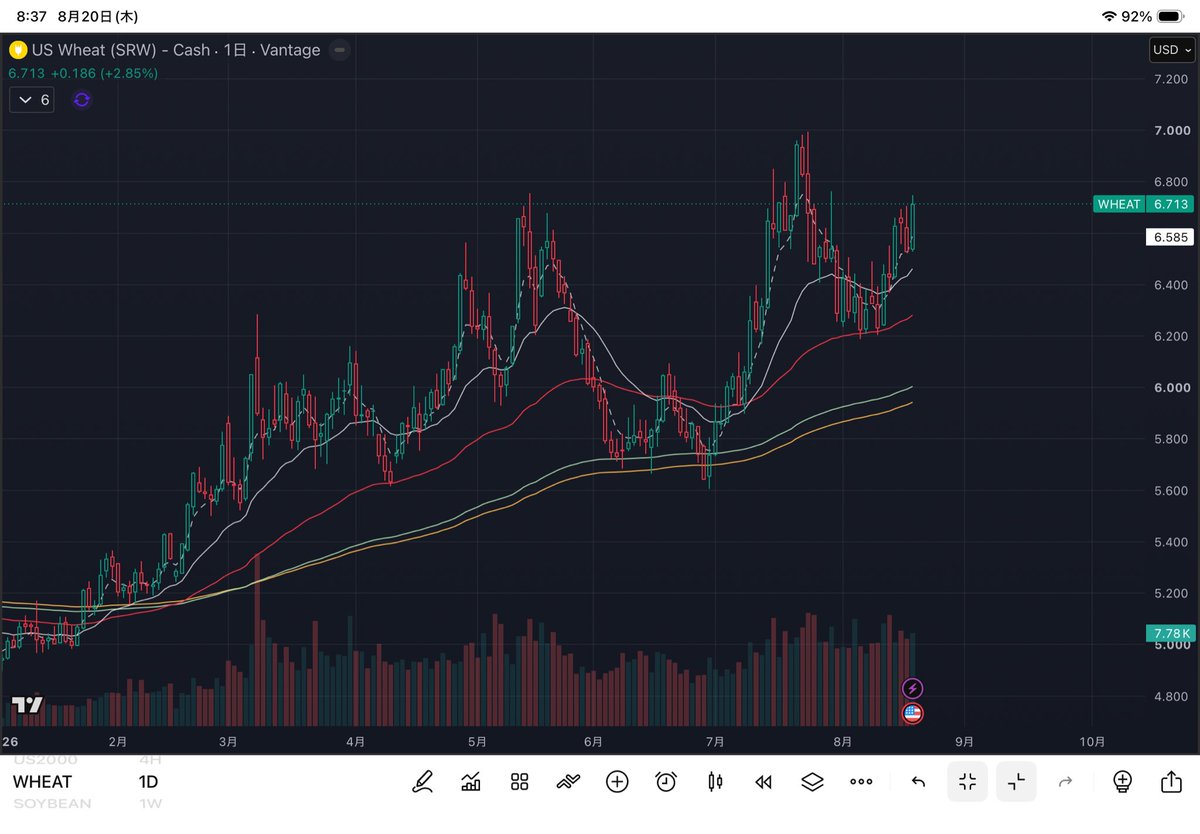Change chart type via candlestick icon

pos(715,782)
